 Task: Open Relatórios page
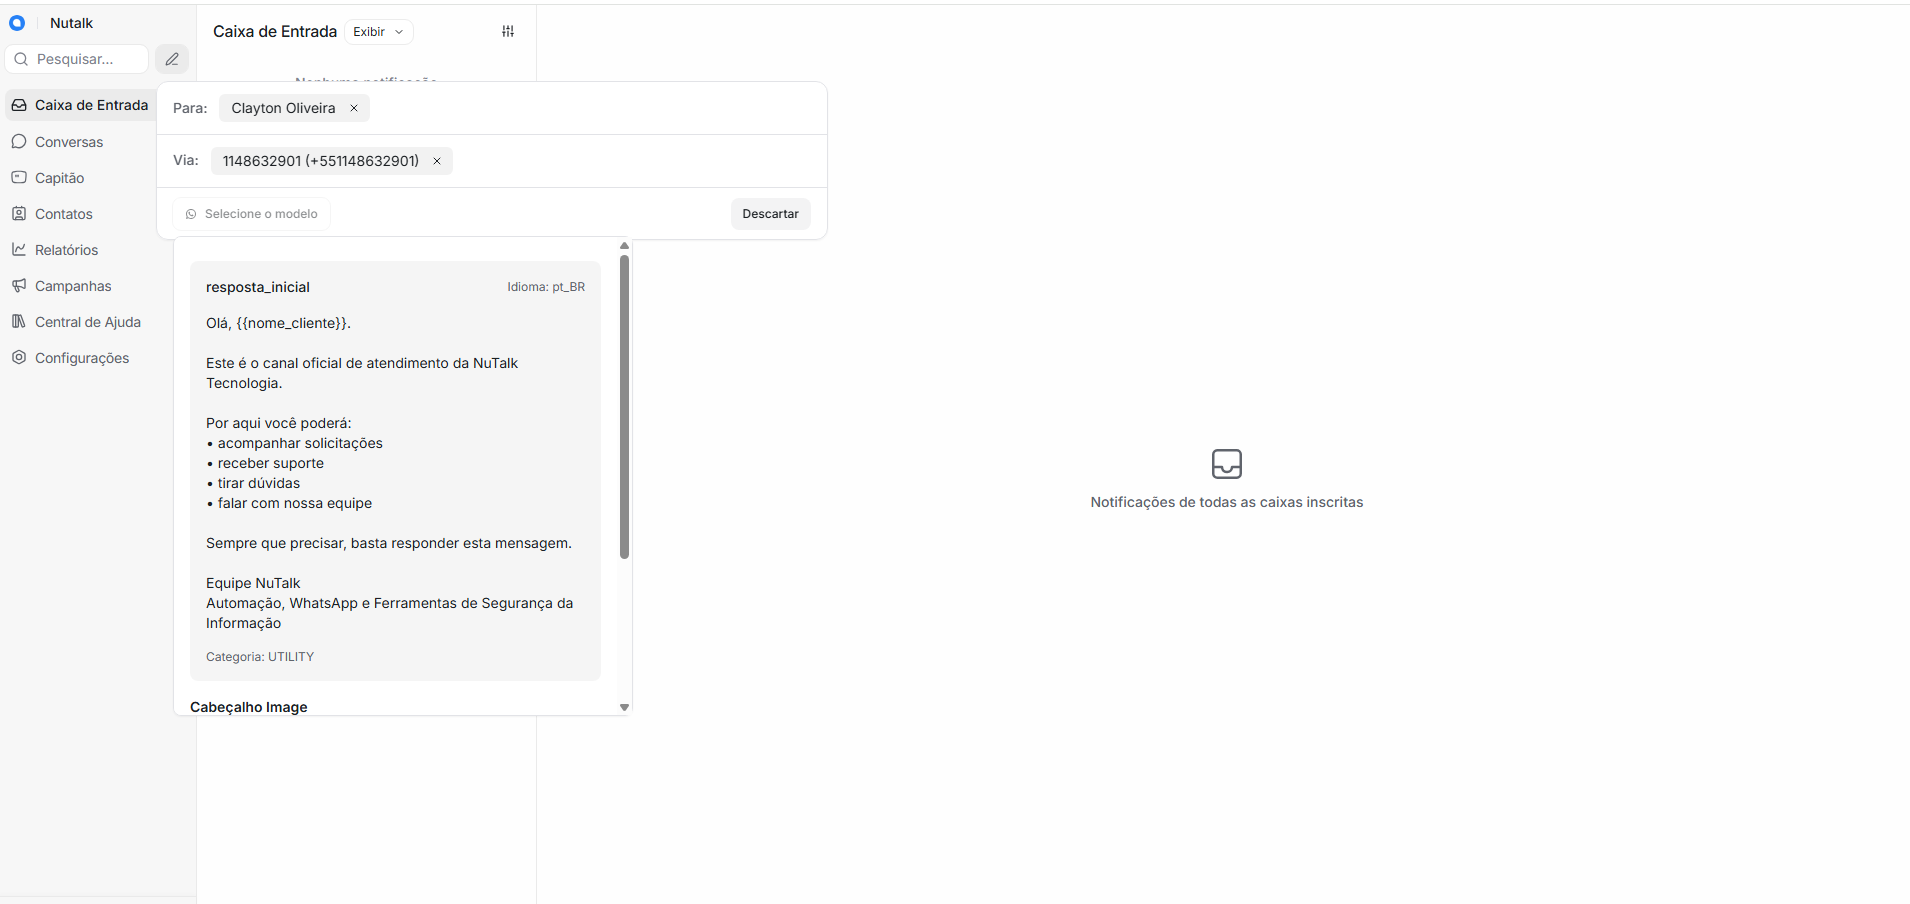click(66, 250)
